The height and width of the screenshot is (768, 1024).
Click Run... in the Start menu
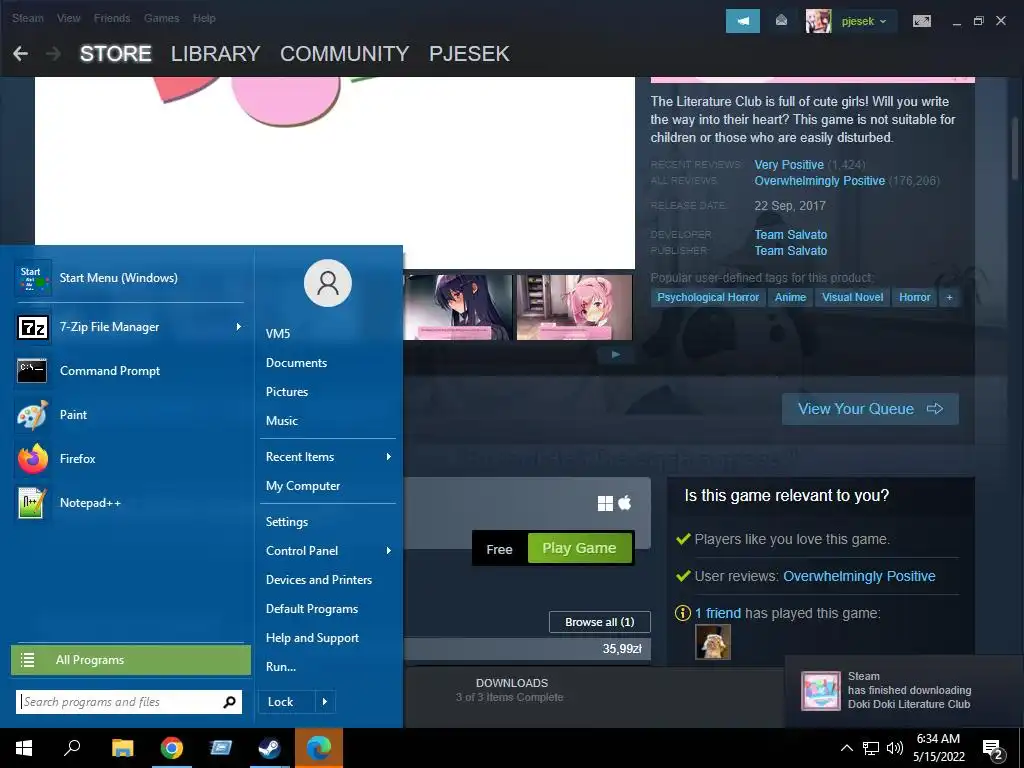(x=281, y=667)
